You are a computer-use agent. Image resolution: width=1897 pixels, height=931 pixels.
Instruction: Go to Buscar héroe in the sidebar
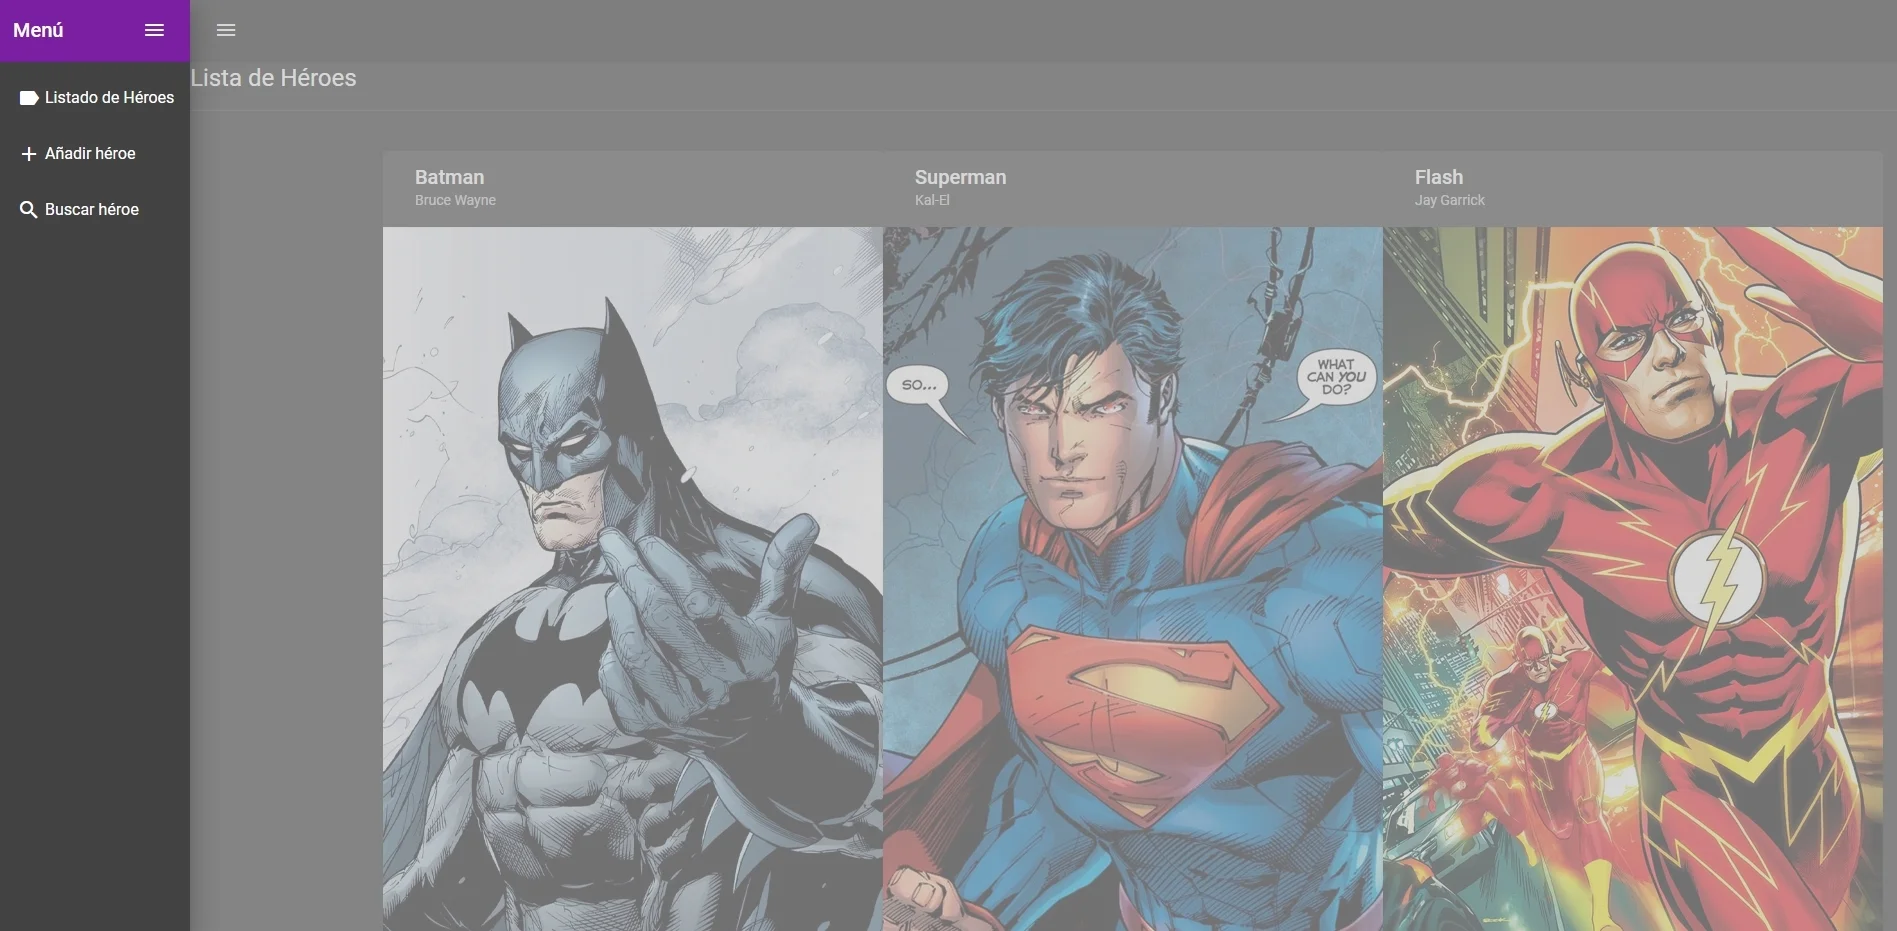click(x=95, y=210)
